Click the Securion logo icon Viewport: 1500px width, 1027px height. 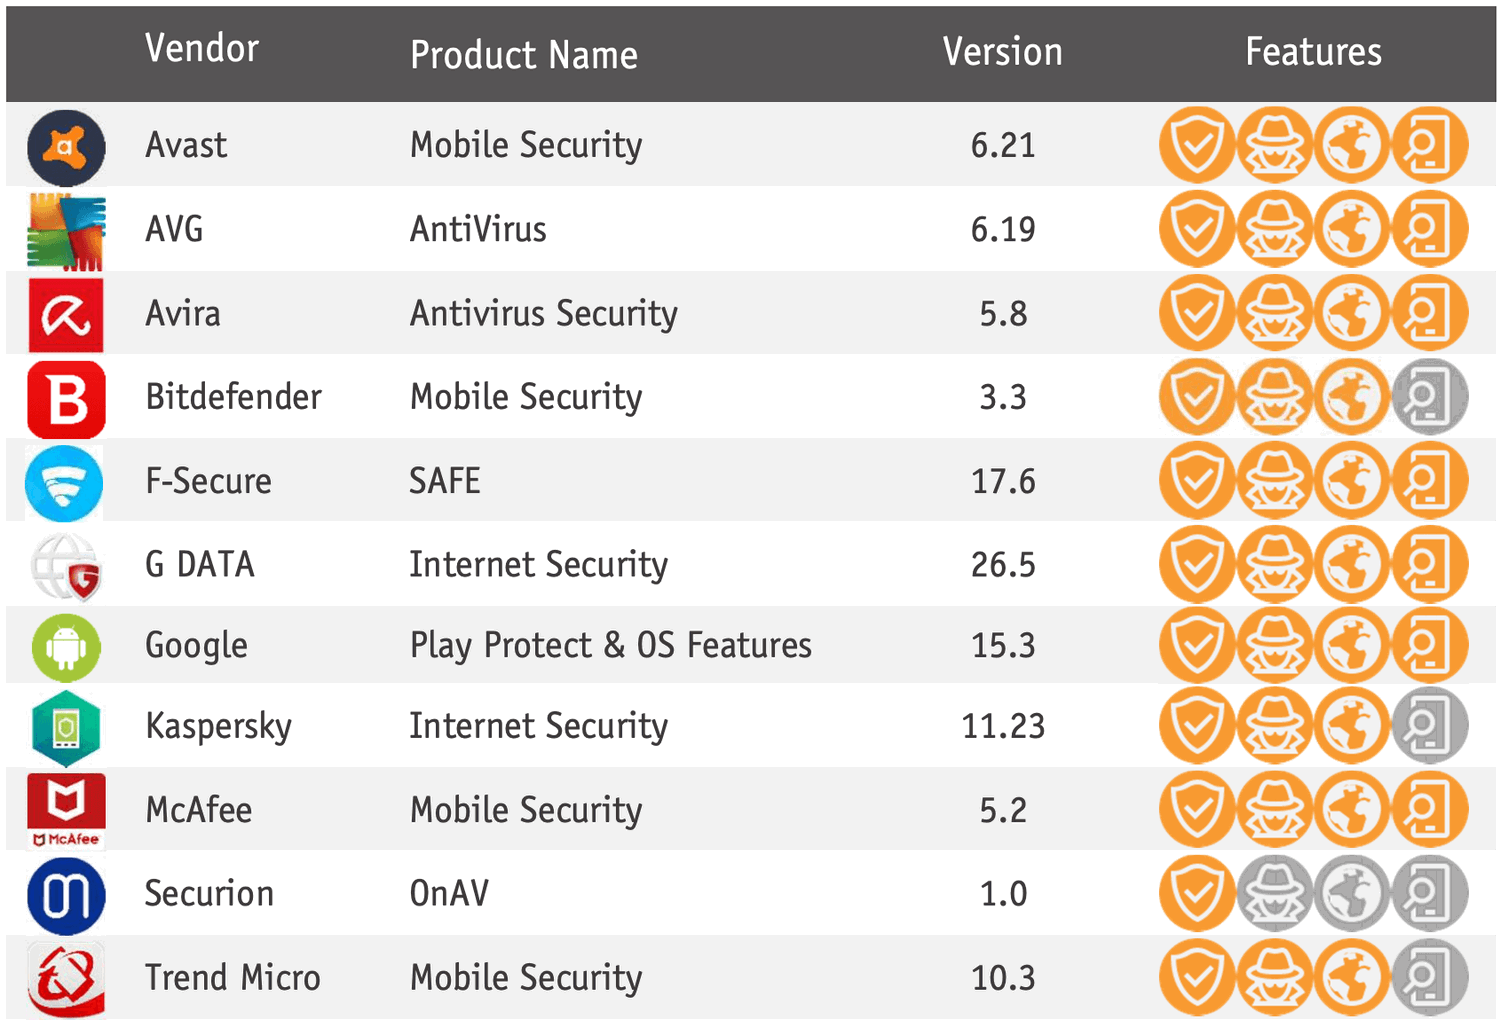[66, 895]
